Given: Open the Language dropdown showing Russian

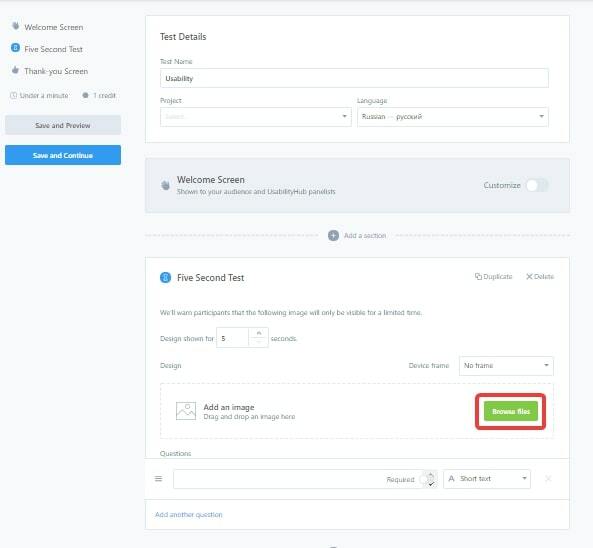Looking at the screenshot, I should 453,116.
